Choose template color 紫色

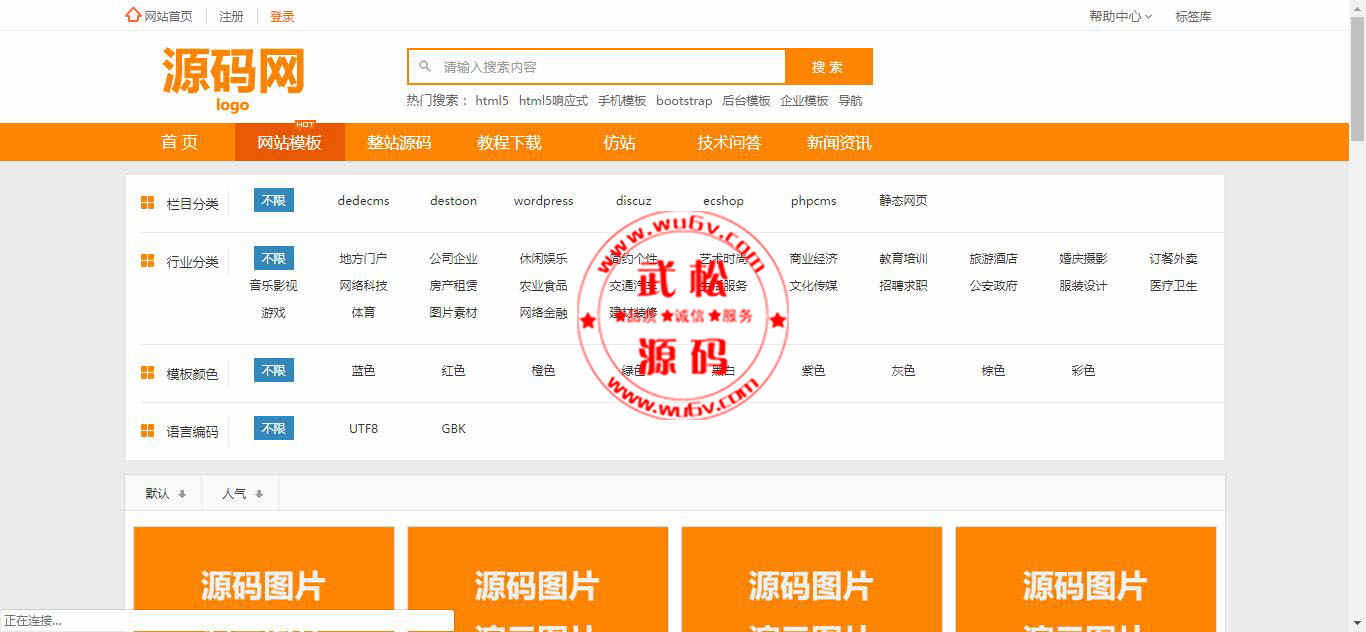(813, 371)
